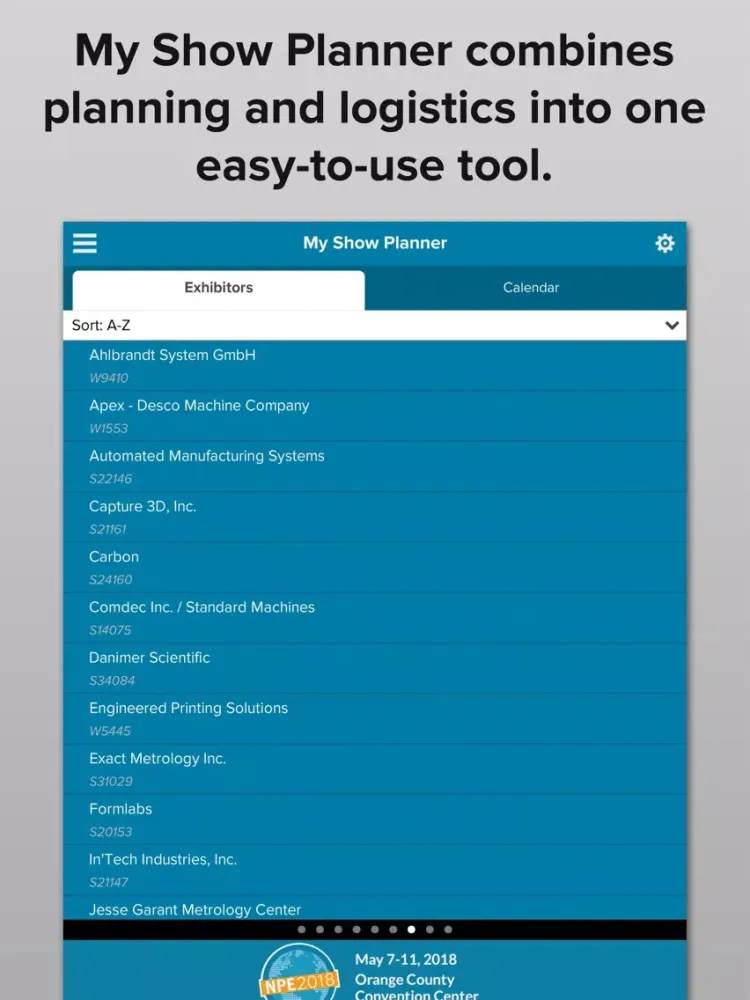
Task: Click booth number S34084
Action: [112, 680]
